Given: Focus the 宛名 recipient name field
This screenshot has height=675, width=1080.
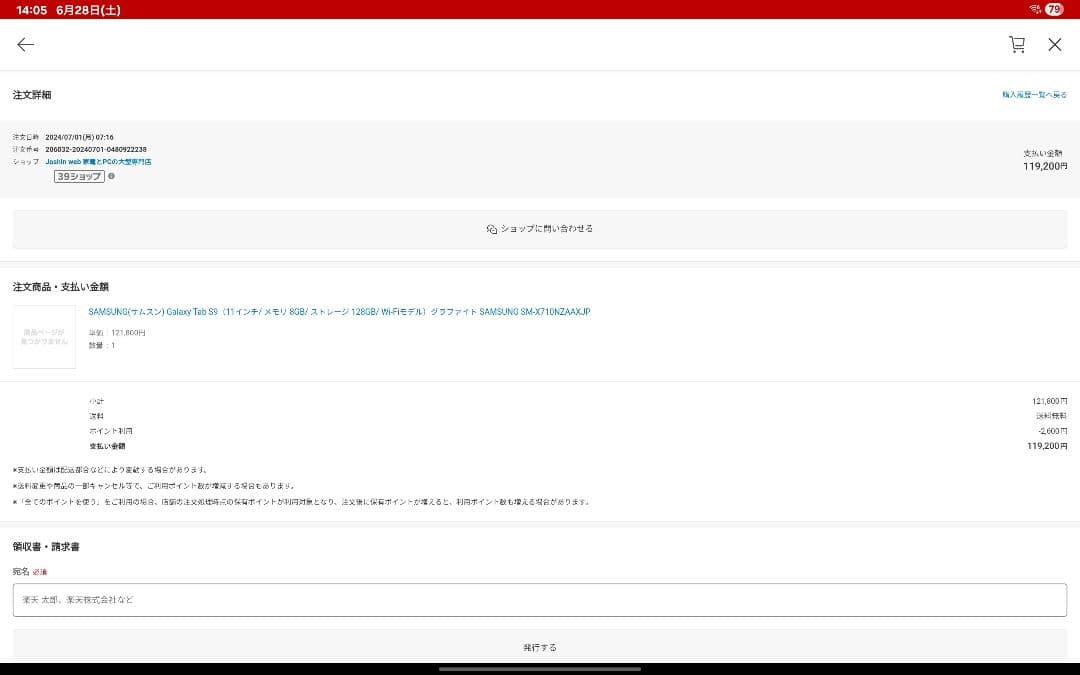Looking at the screenshot, I should pos(540,600).
